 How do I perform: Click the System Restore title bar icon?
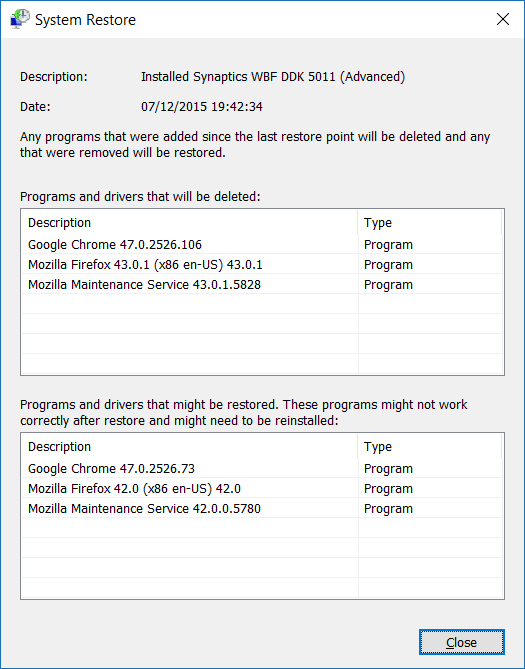[x=20, y=19]
